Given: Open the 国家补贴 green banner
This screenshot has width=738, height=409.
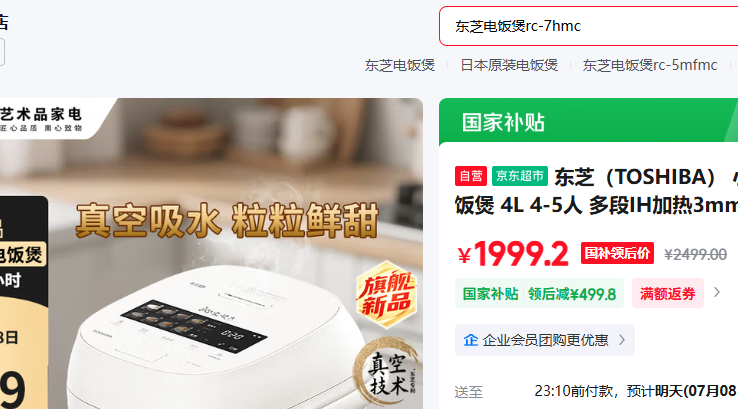Looking at the screenshot, I should click(x=588, y=121).
